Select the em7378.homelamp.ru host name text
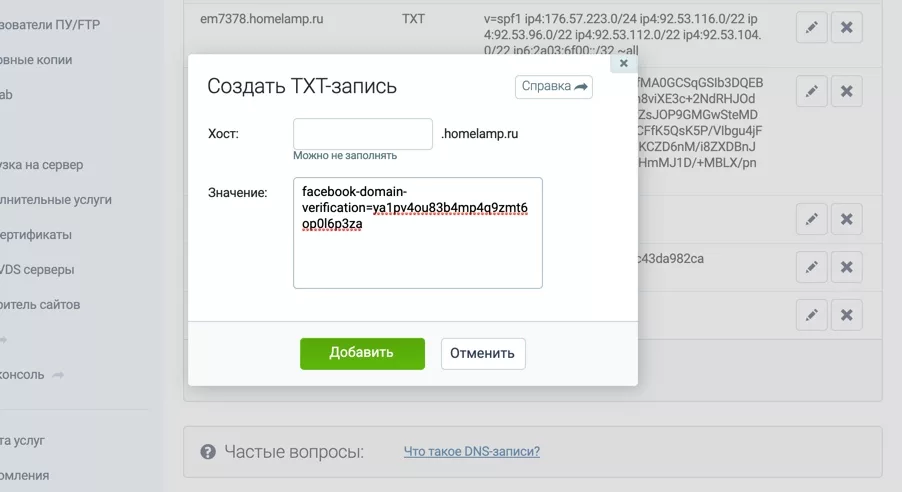The width and height of the screenshot is (902, 492). [x=262, y=19]
